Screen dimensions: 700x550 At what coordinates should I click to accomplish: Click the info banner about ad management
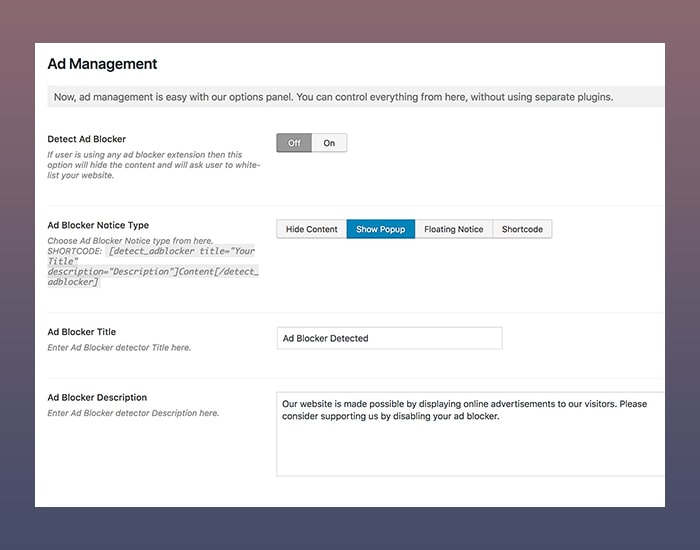(356, 97)
